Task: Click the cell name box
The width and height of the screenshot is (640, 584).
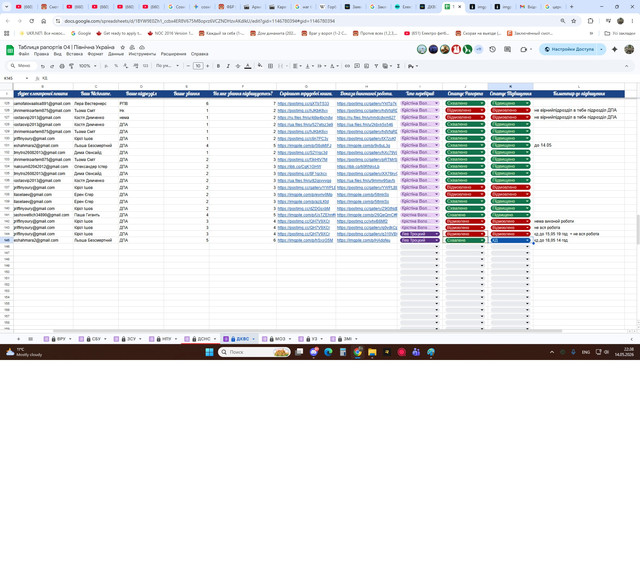Action: [x=16, y=78]
